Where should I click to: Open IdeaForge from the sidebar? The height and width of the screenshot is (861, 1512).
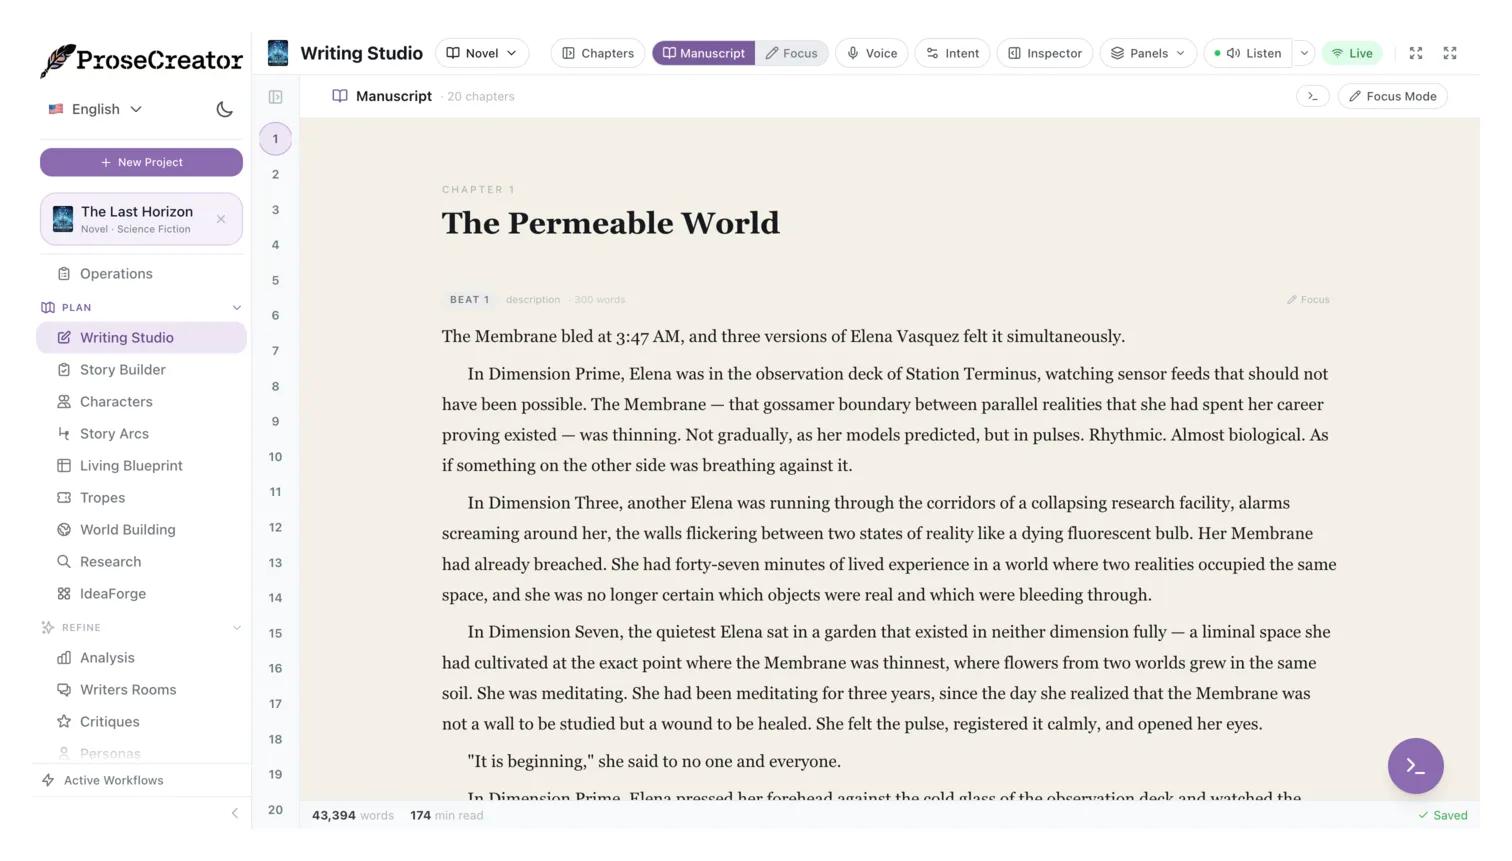pyautogui.click(x=112, y=593)
